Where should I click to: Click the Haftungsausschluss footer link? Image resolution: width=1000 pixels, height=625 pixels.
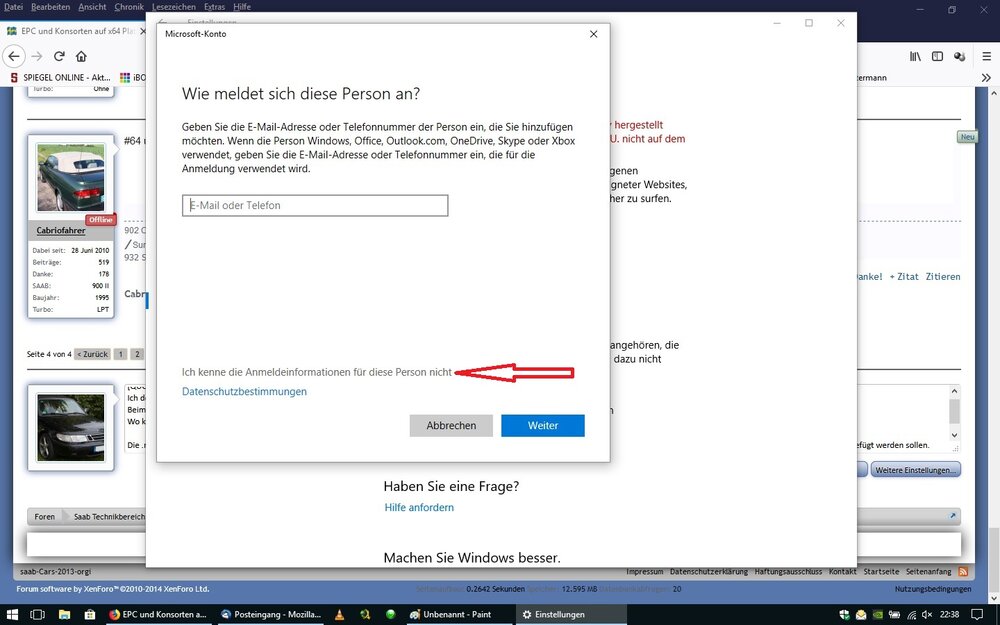click(x=788, y=572)
